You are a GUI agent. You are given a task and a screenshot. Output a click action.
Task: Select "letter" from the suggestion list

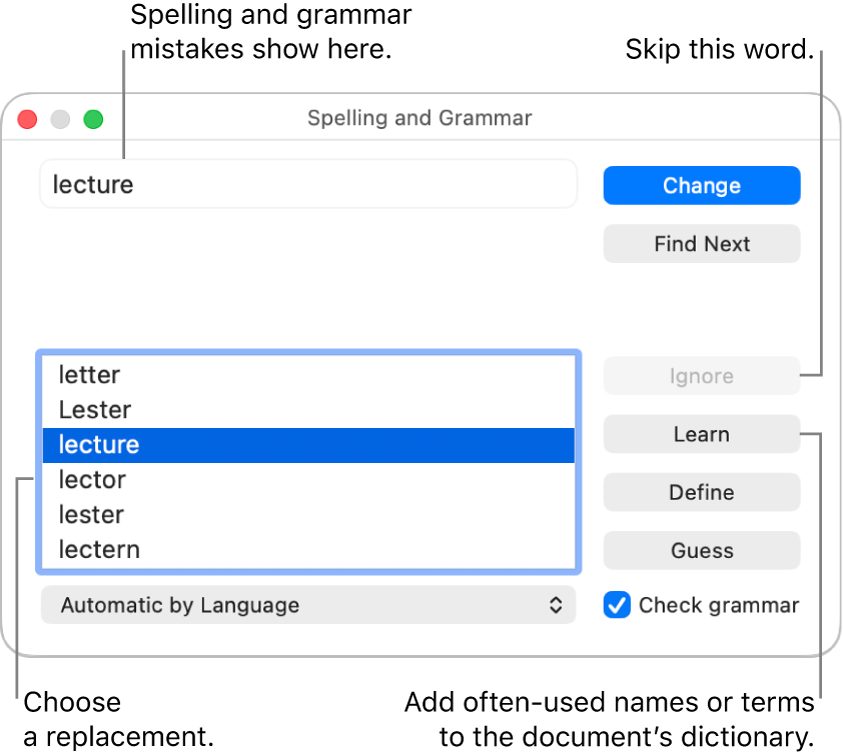click(89, 375)
